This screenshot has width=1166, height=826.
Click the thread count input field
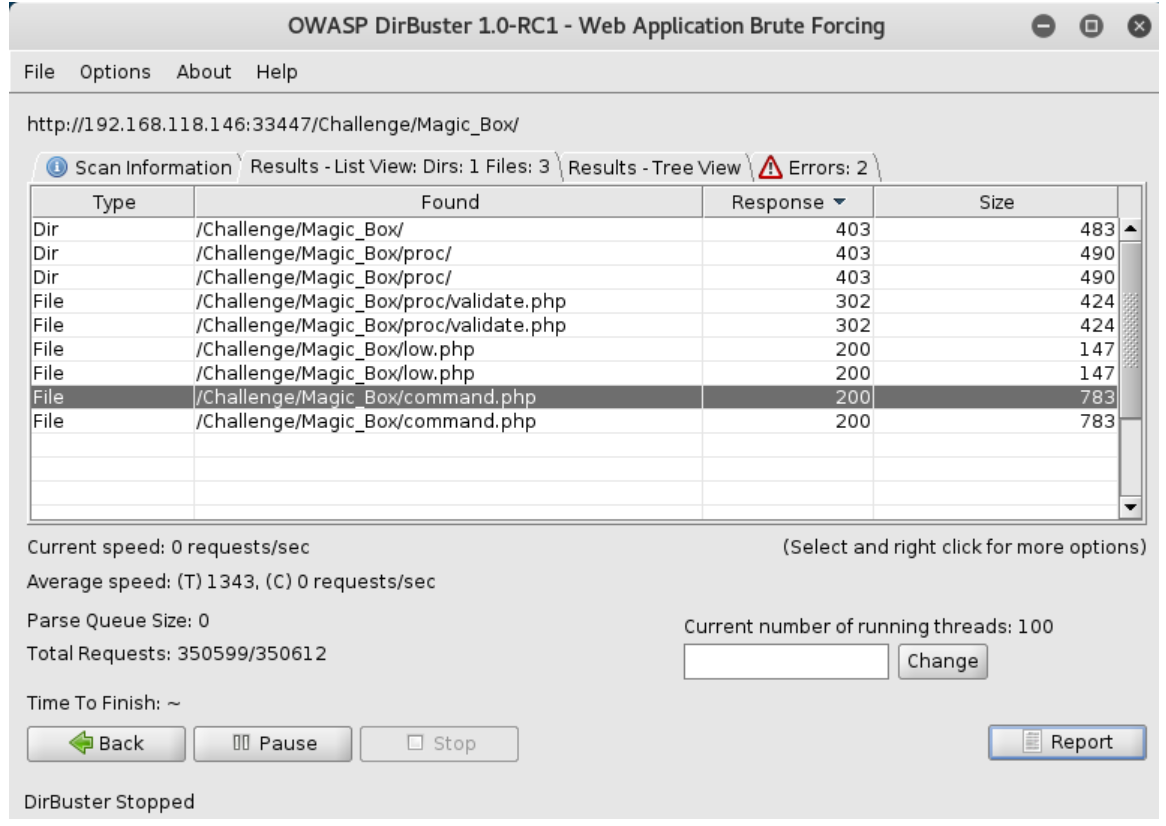tap(786, 661)
